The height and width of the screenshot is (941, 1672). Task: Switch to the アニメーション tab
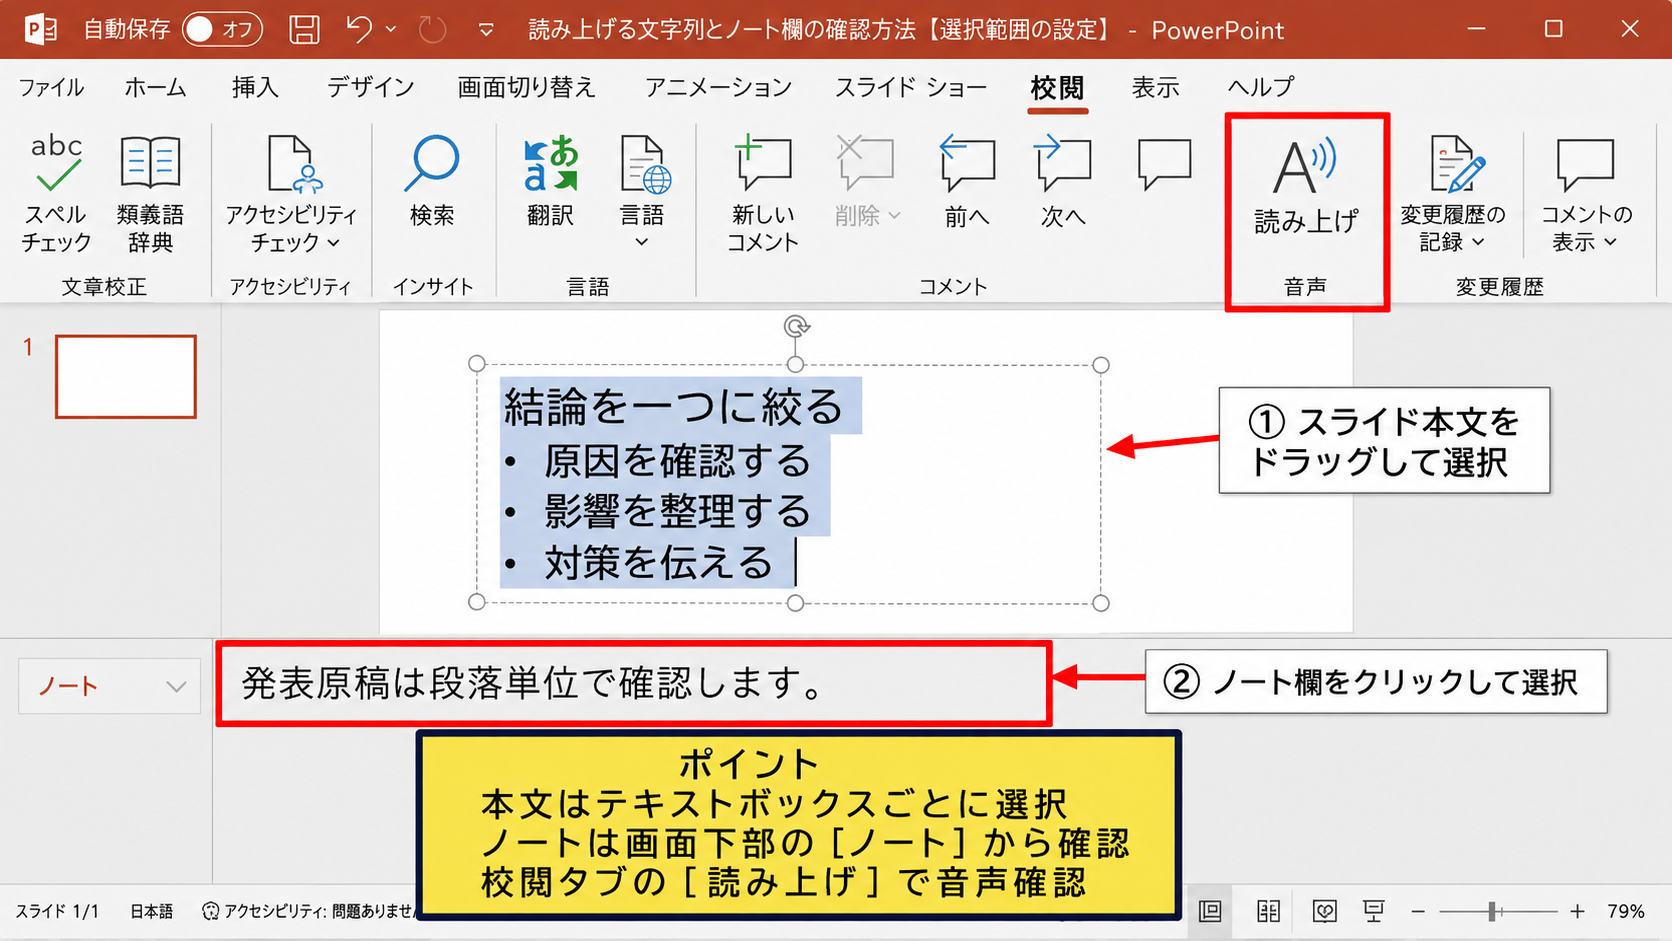[718, 87]
